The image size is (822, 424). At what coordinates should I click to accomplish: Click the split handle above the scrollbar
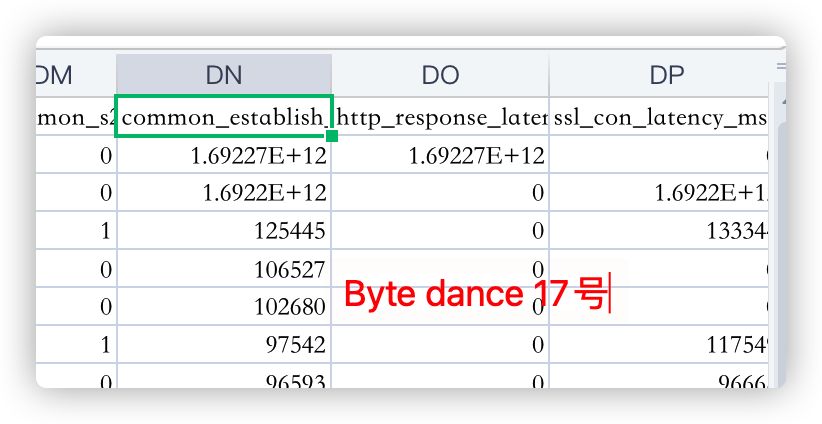click(779, 66)
